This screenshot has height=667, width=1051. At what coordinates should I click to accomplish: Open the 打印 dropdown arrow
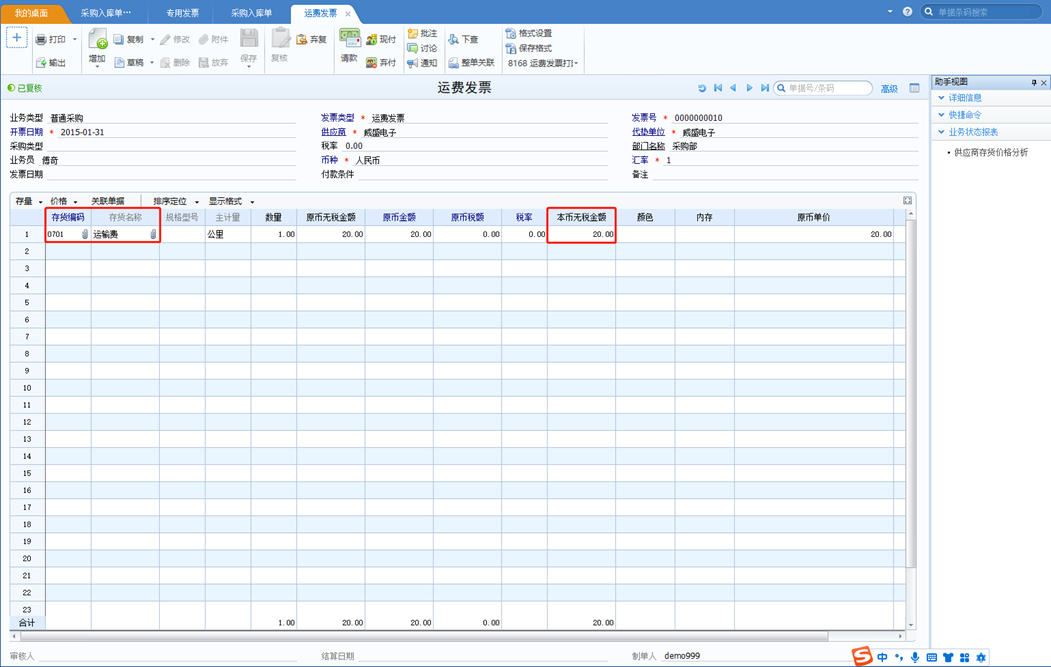(x=74, y=40)
